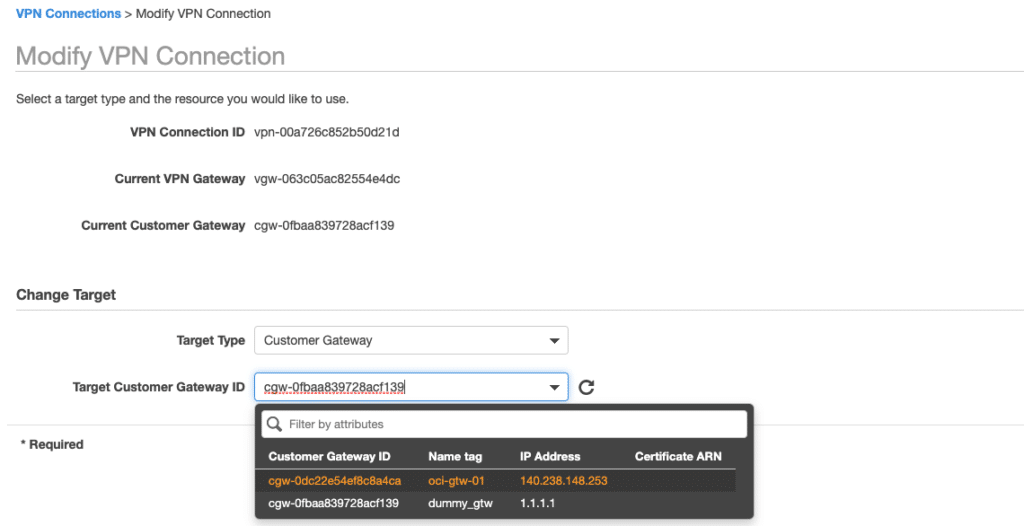The image size is (1024, 526).
Task: Expand the Target Type dropdown arrow
Action: pos(554,341)
